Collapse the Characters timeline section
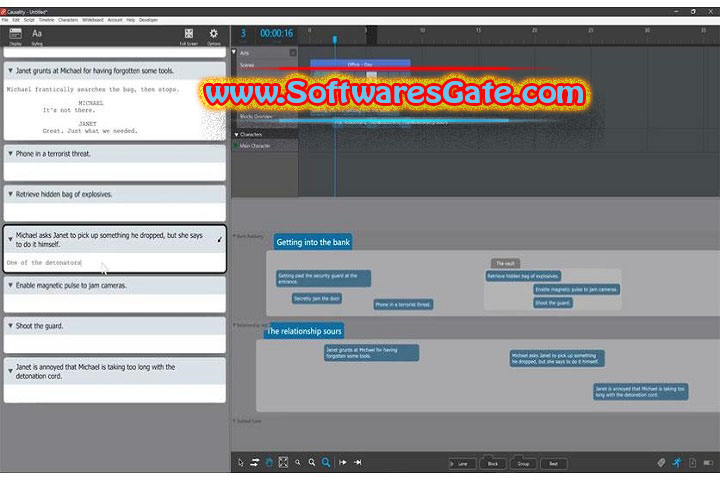The image size is (720, 480). coord(236,135)
